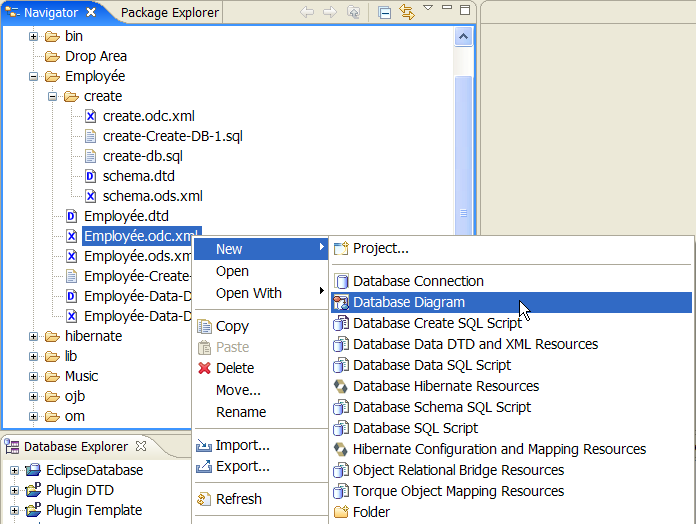Select the Drop Area folder
The image size is (696, 524).
point(96,56)
